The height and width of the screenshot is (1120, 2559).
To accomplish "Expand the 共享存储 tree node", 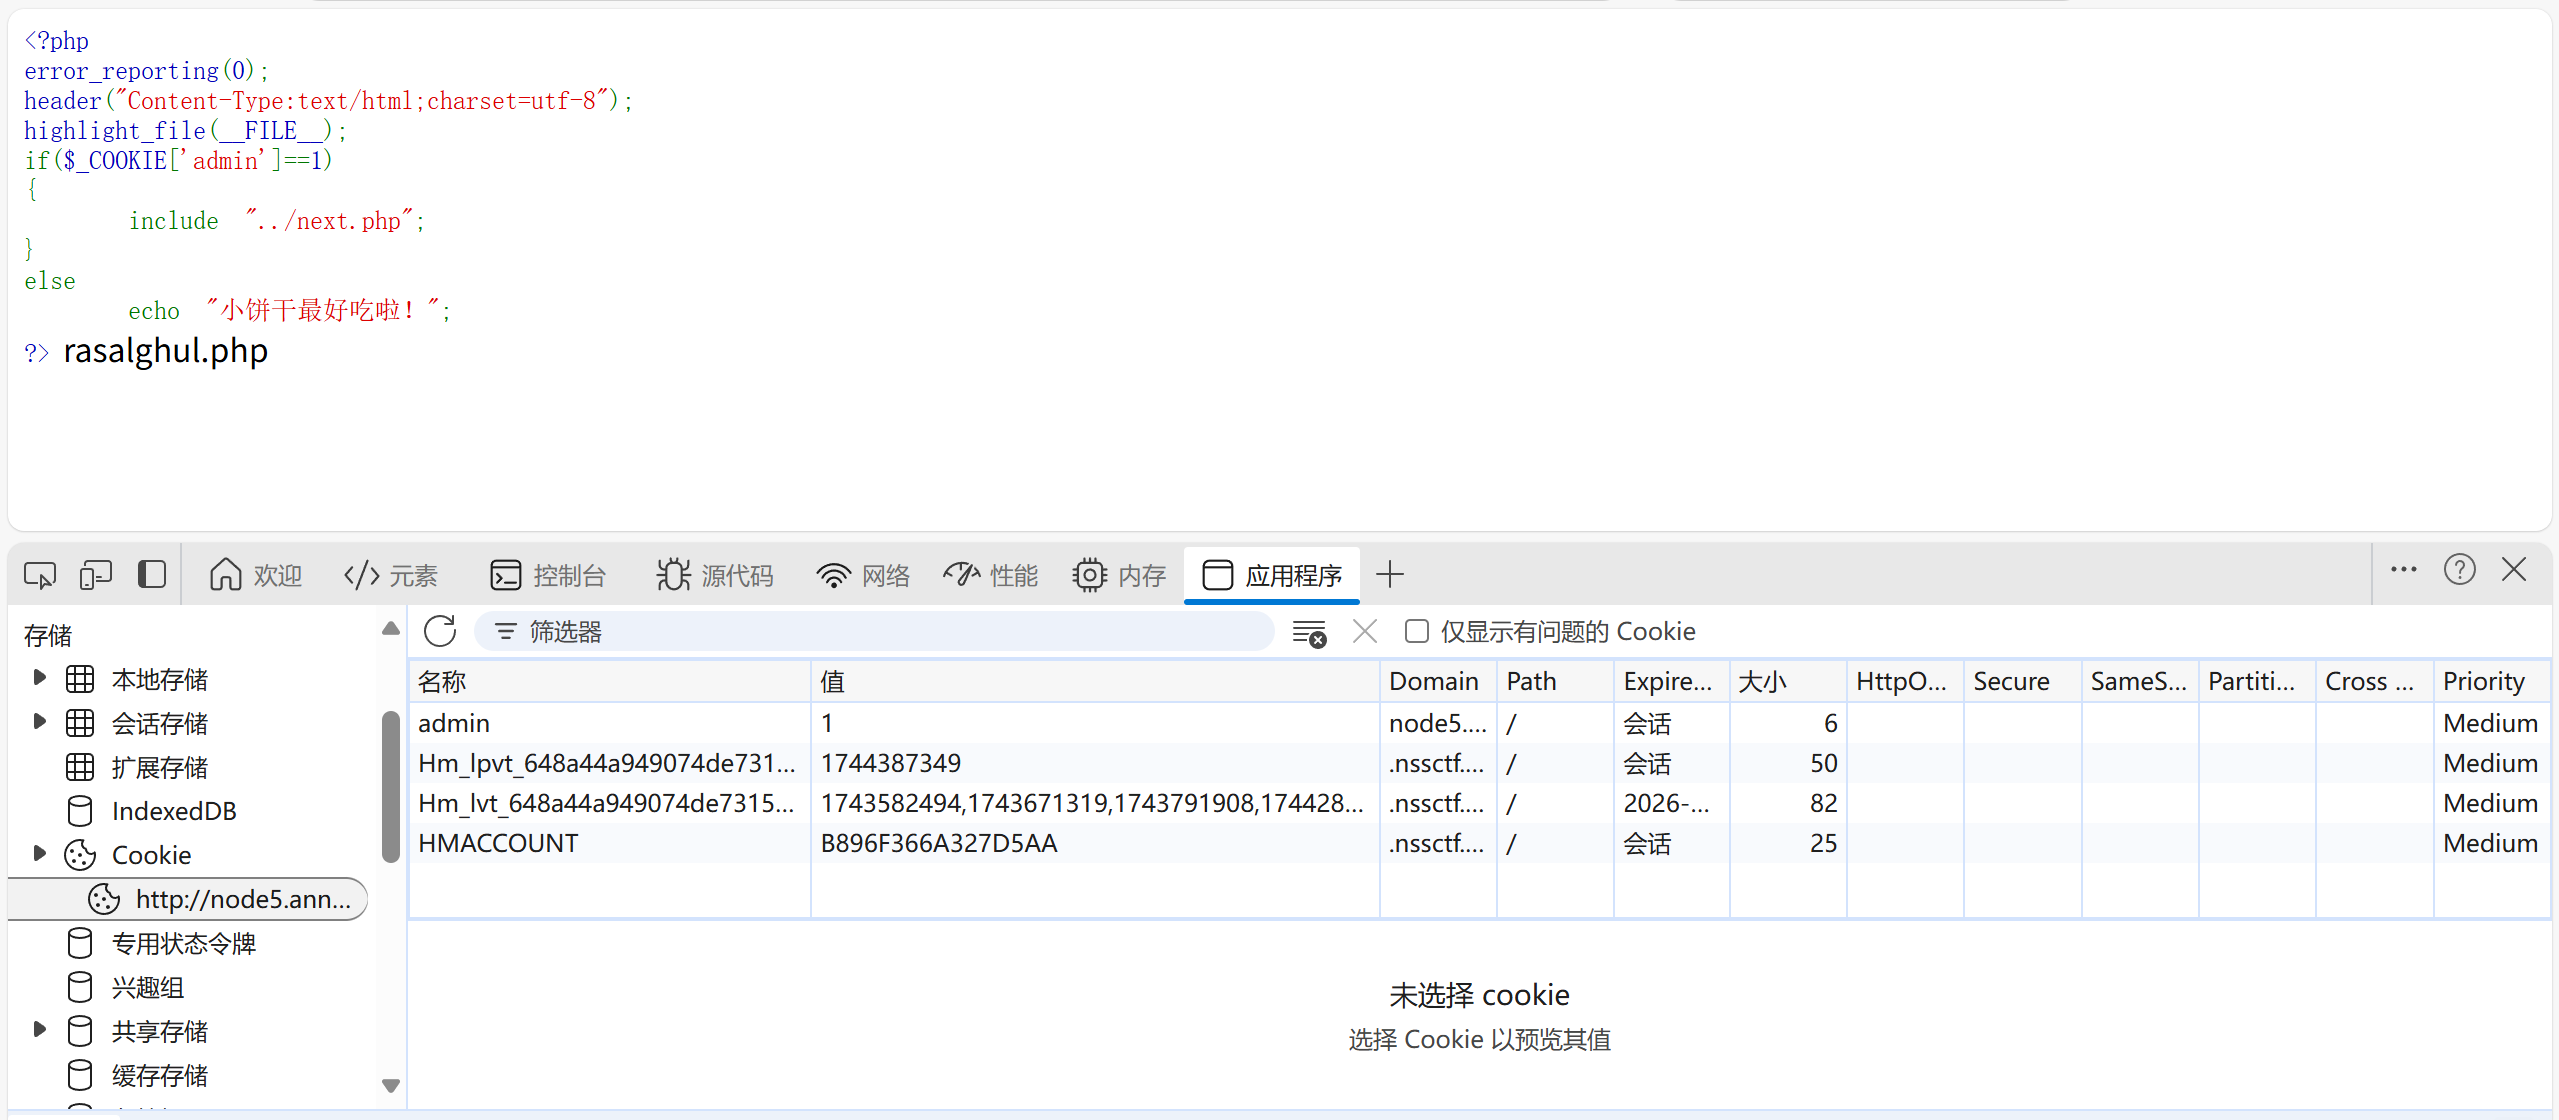I will click(39, 1030).
